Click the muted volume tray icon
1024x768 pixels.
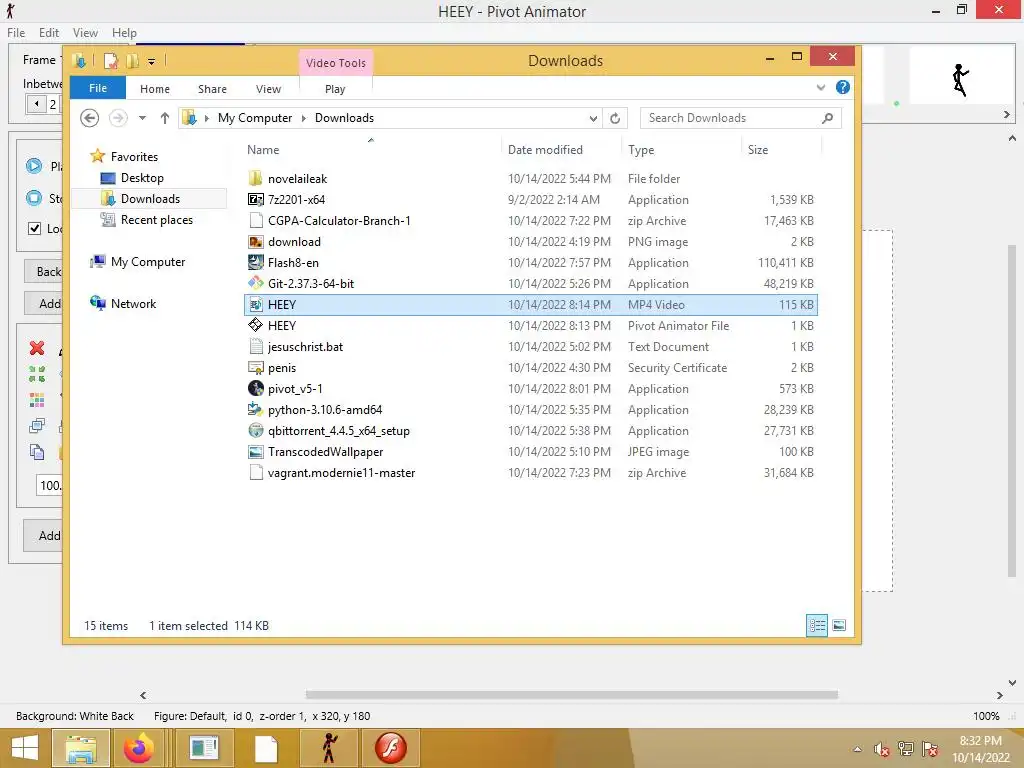point(882,749)
